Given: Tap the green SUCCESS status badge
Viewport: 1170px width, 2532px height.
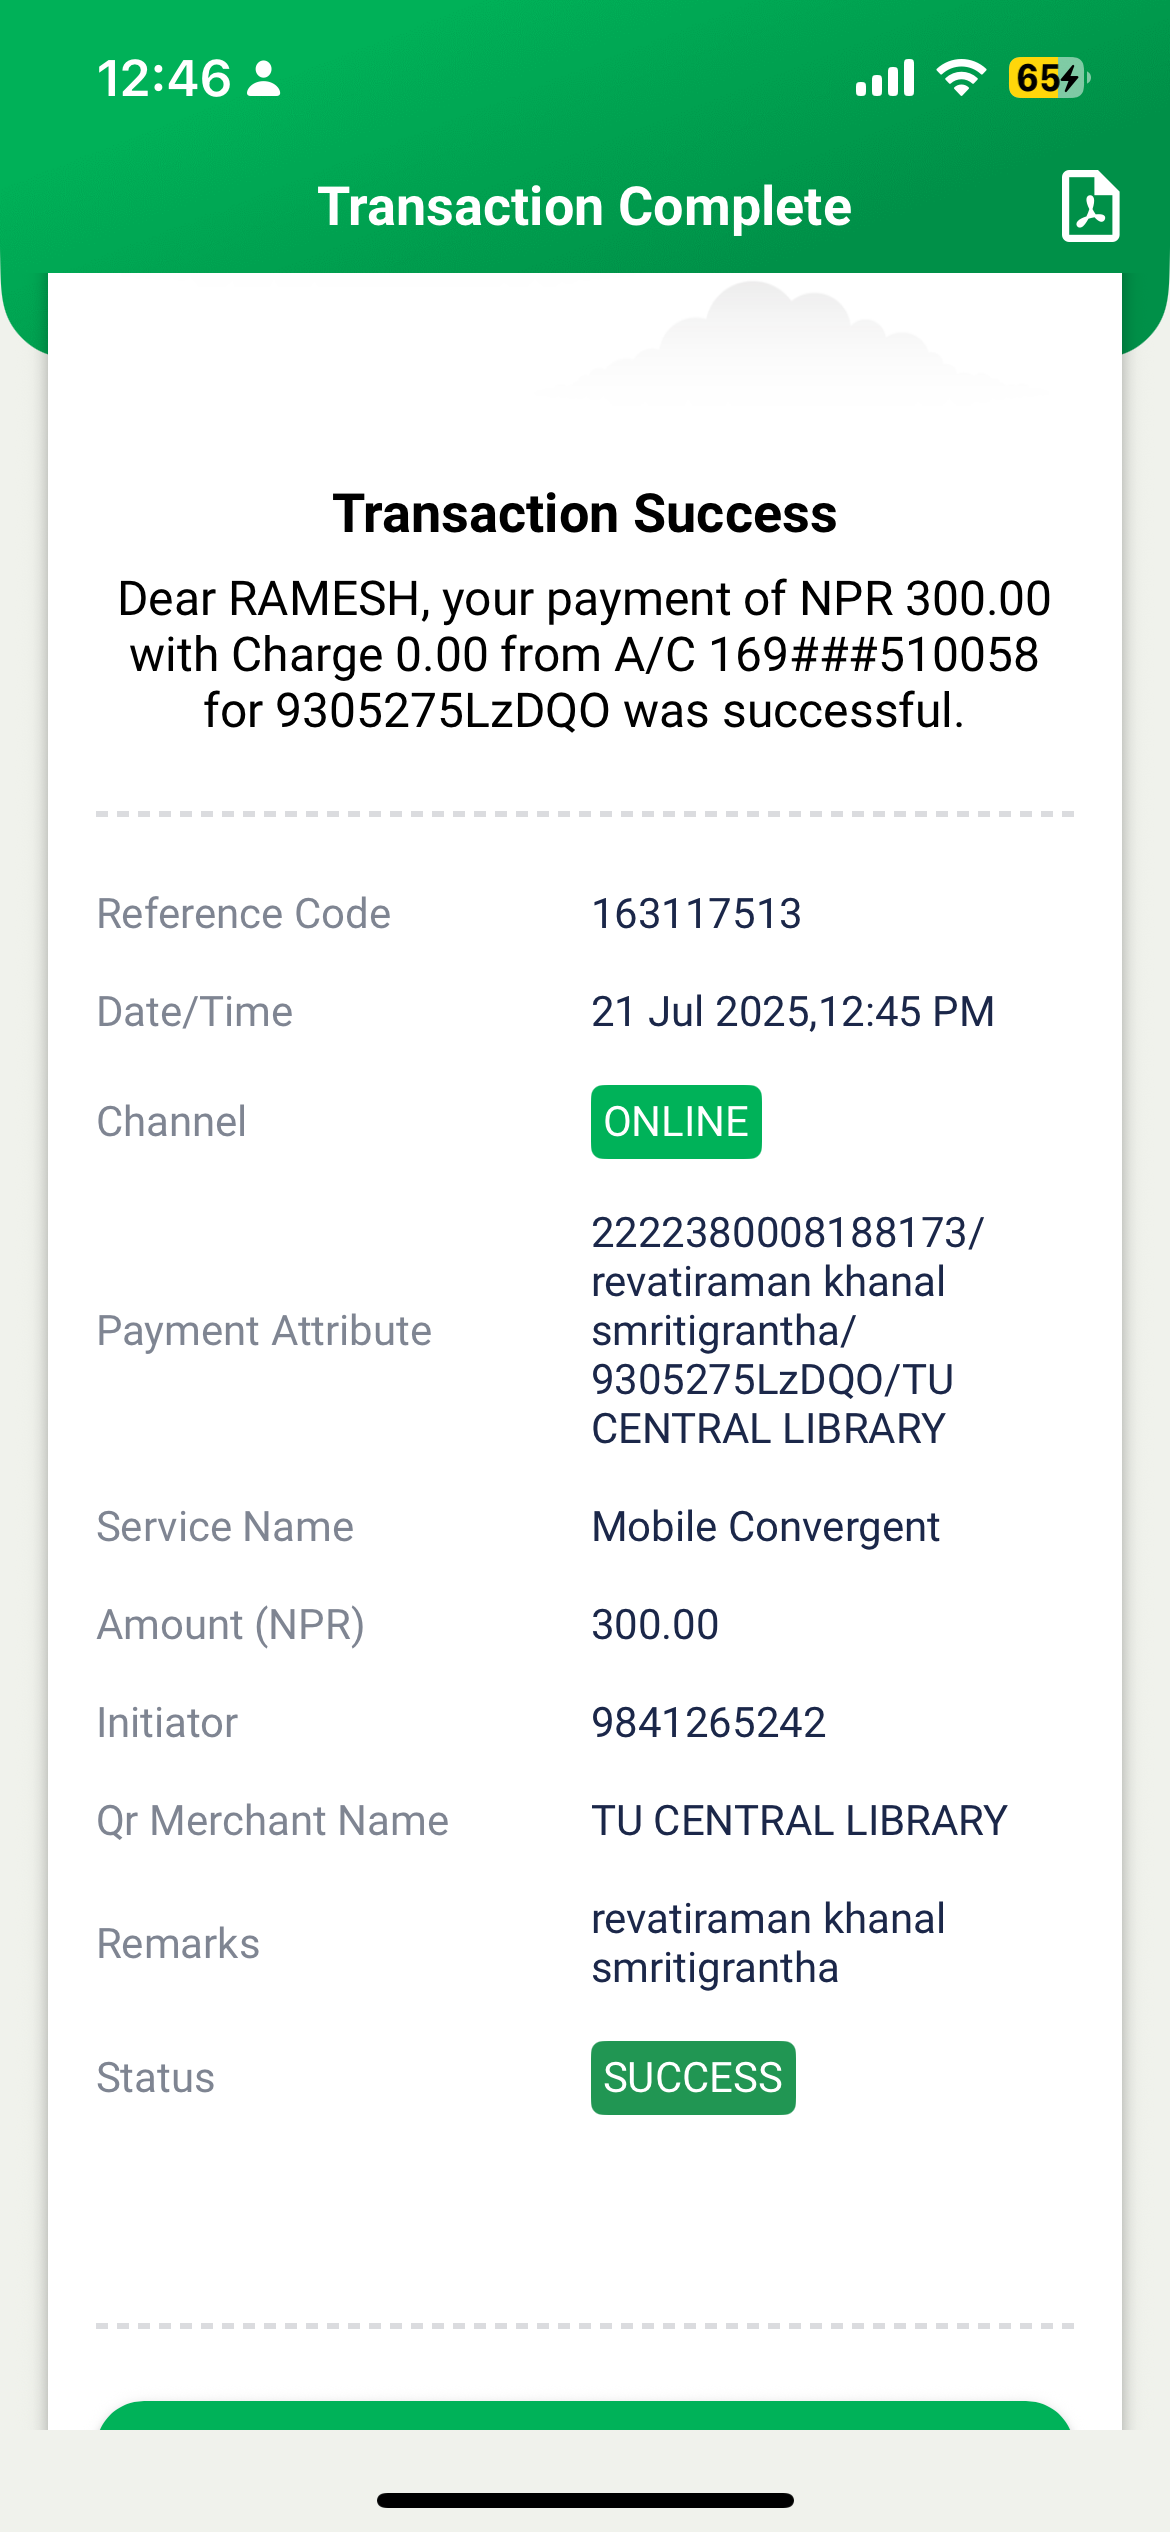Looking at the screenshot, I should (x=693, y=2078).
